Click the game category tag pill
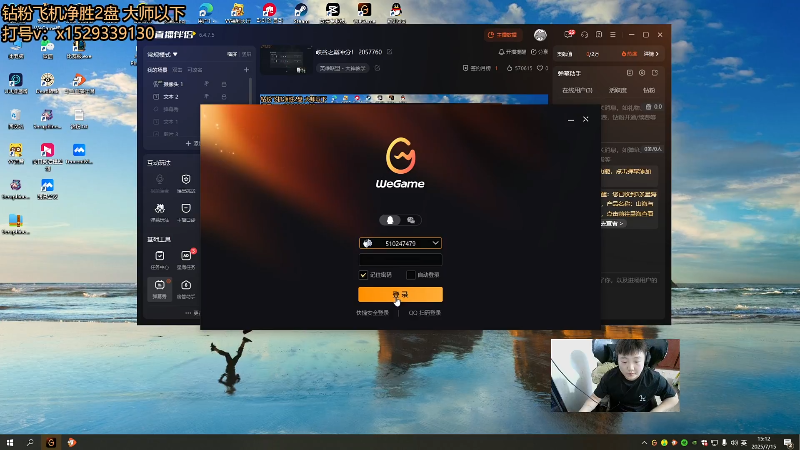Screen dimensions: 800x450 [342, 68]
